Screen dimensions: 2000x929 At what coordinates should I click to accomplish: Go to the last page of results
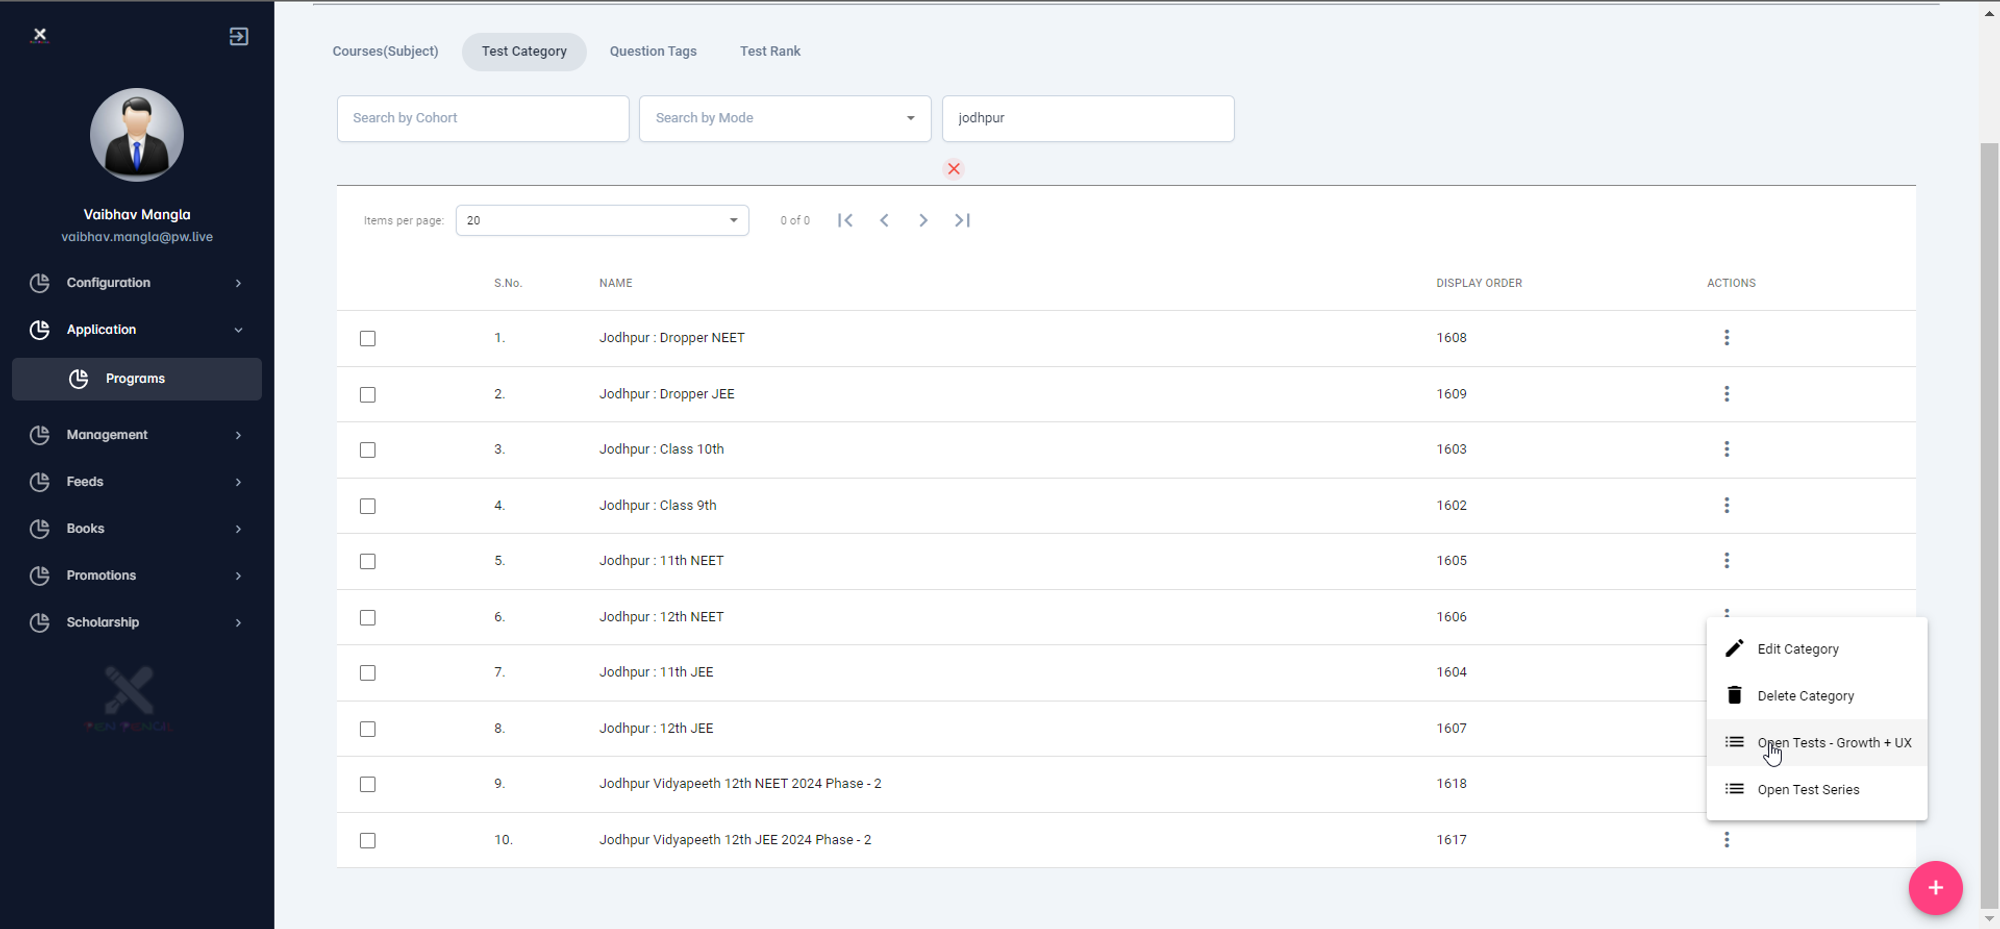962,220
